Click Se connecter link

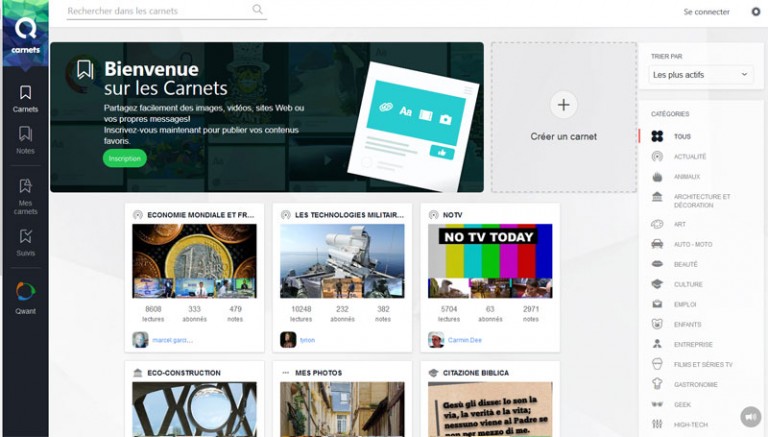click(x=706, y=12)
